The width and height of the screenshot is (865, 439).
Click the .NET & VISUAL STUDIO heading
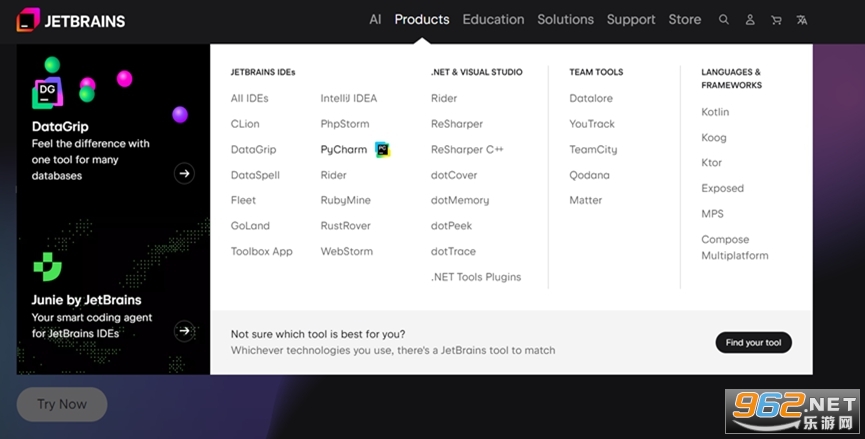pyautogui.click(x=477, y=72)
